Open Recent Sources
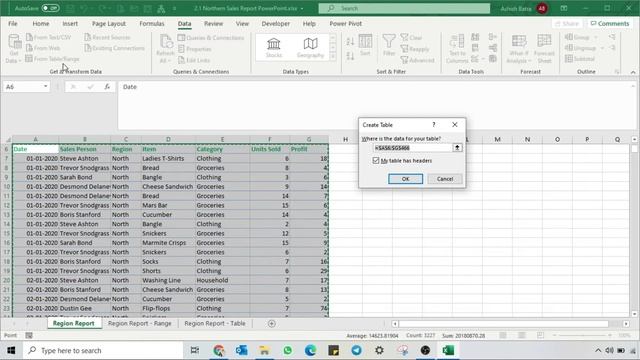This screenshot has height=360, width=640. click(x=107, y=37)
